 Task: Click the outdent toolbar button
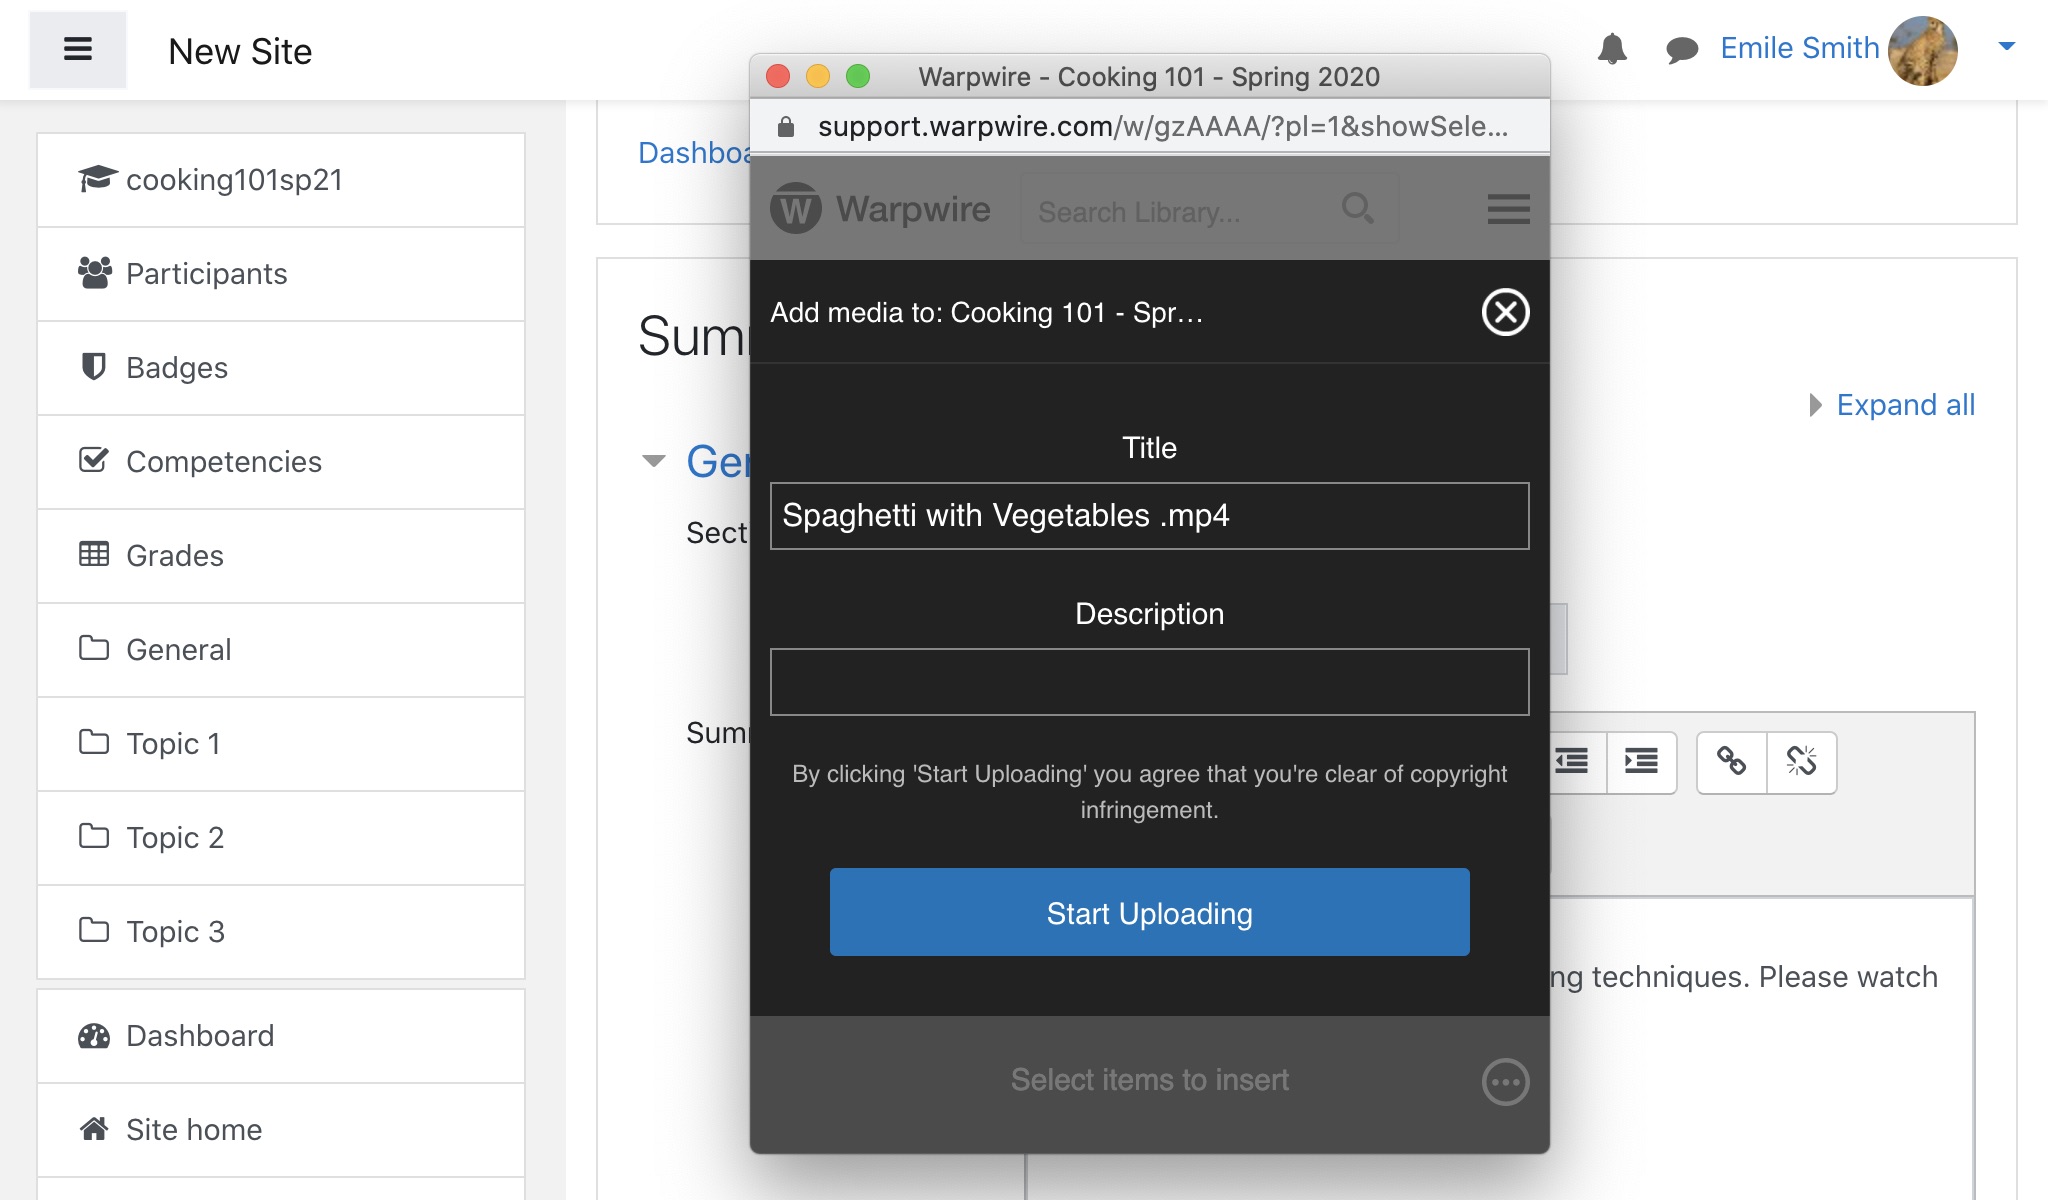tap(1575, 762)
